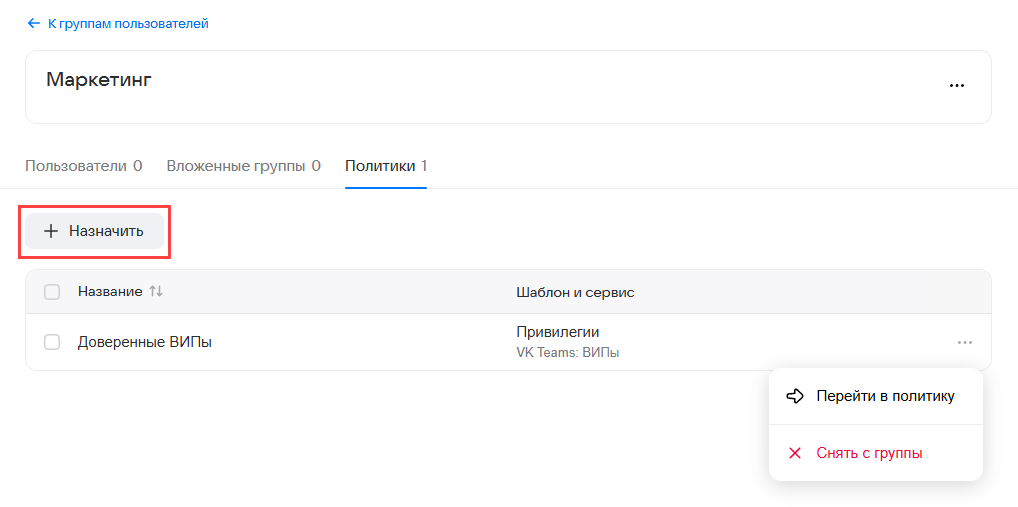The width and height of the screenshot is (1018, 507).
Task: Switch to the Вложенные группы tab
Action: pyautogui.click(x=243, y=166)
